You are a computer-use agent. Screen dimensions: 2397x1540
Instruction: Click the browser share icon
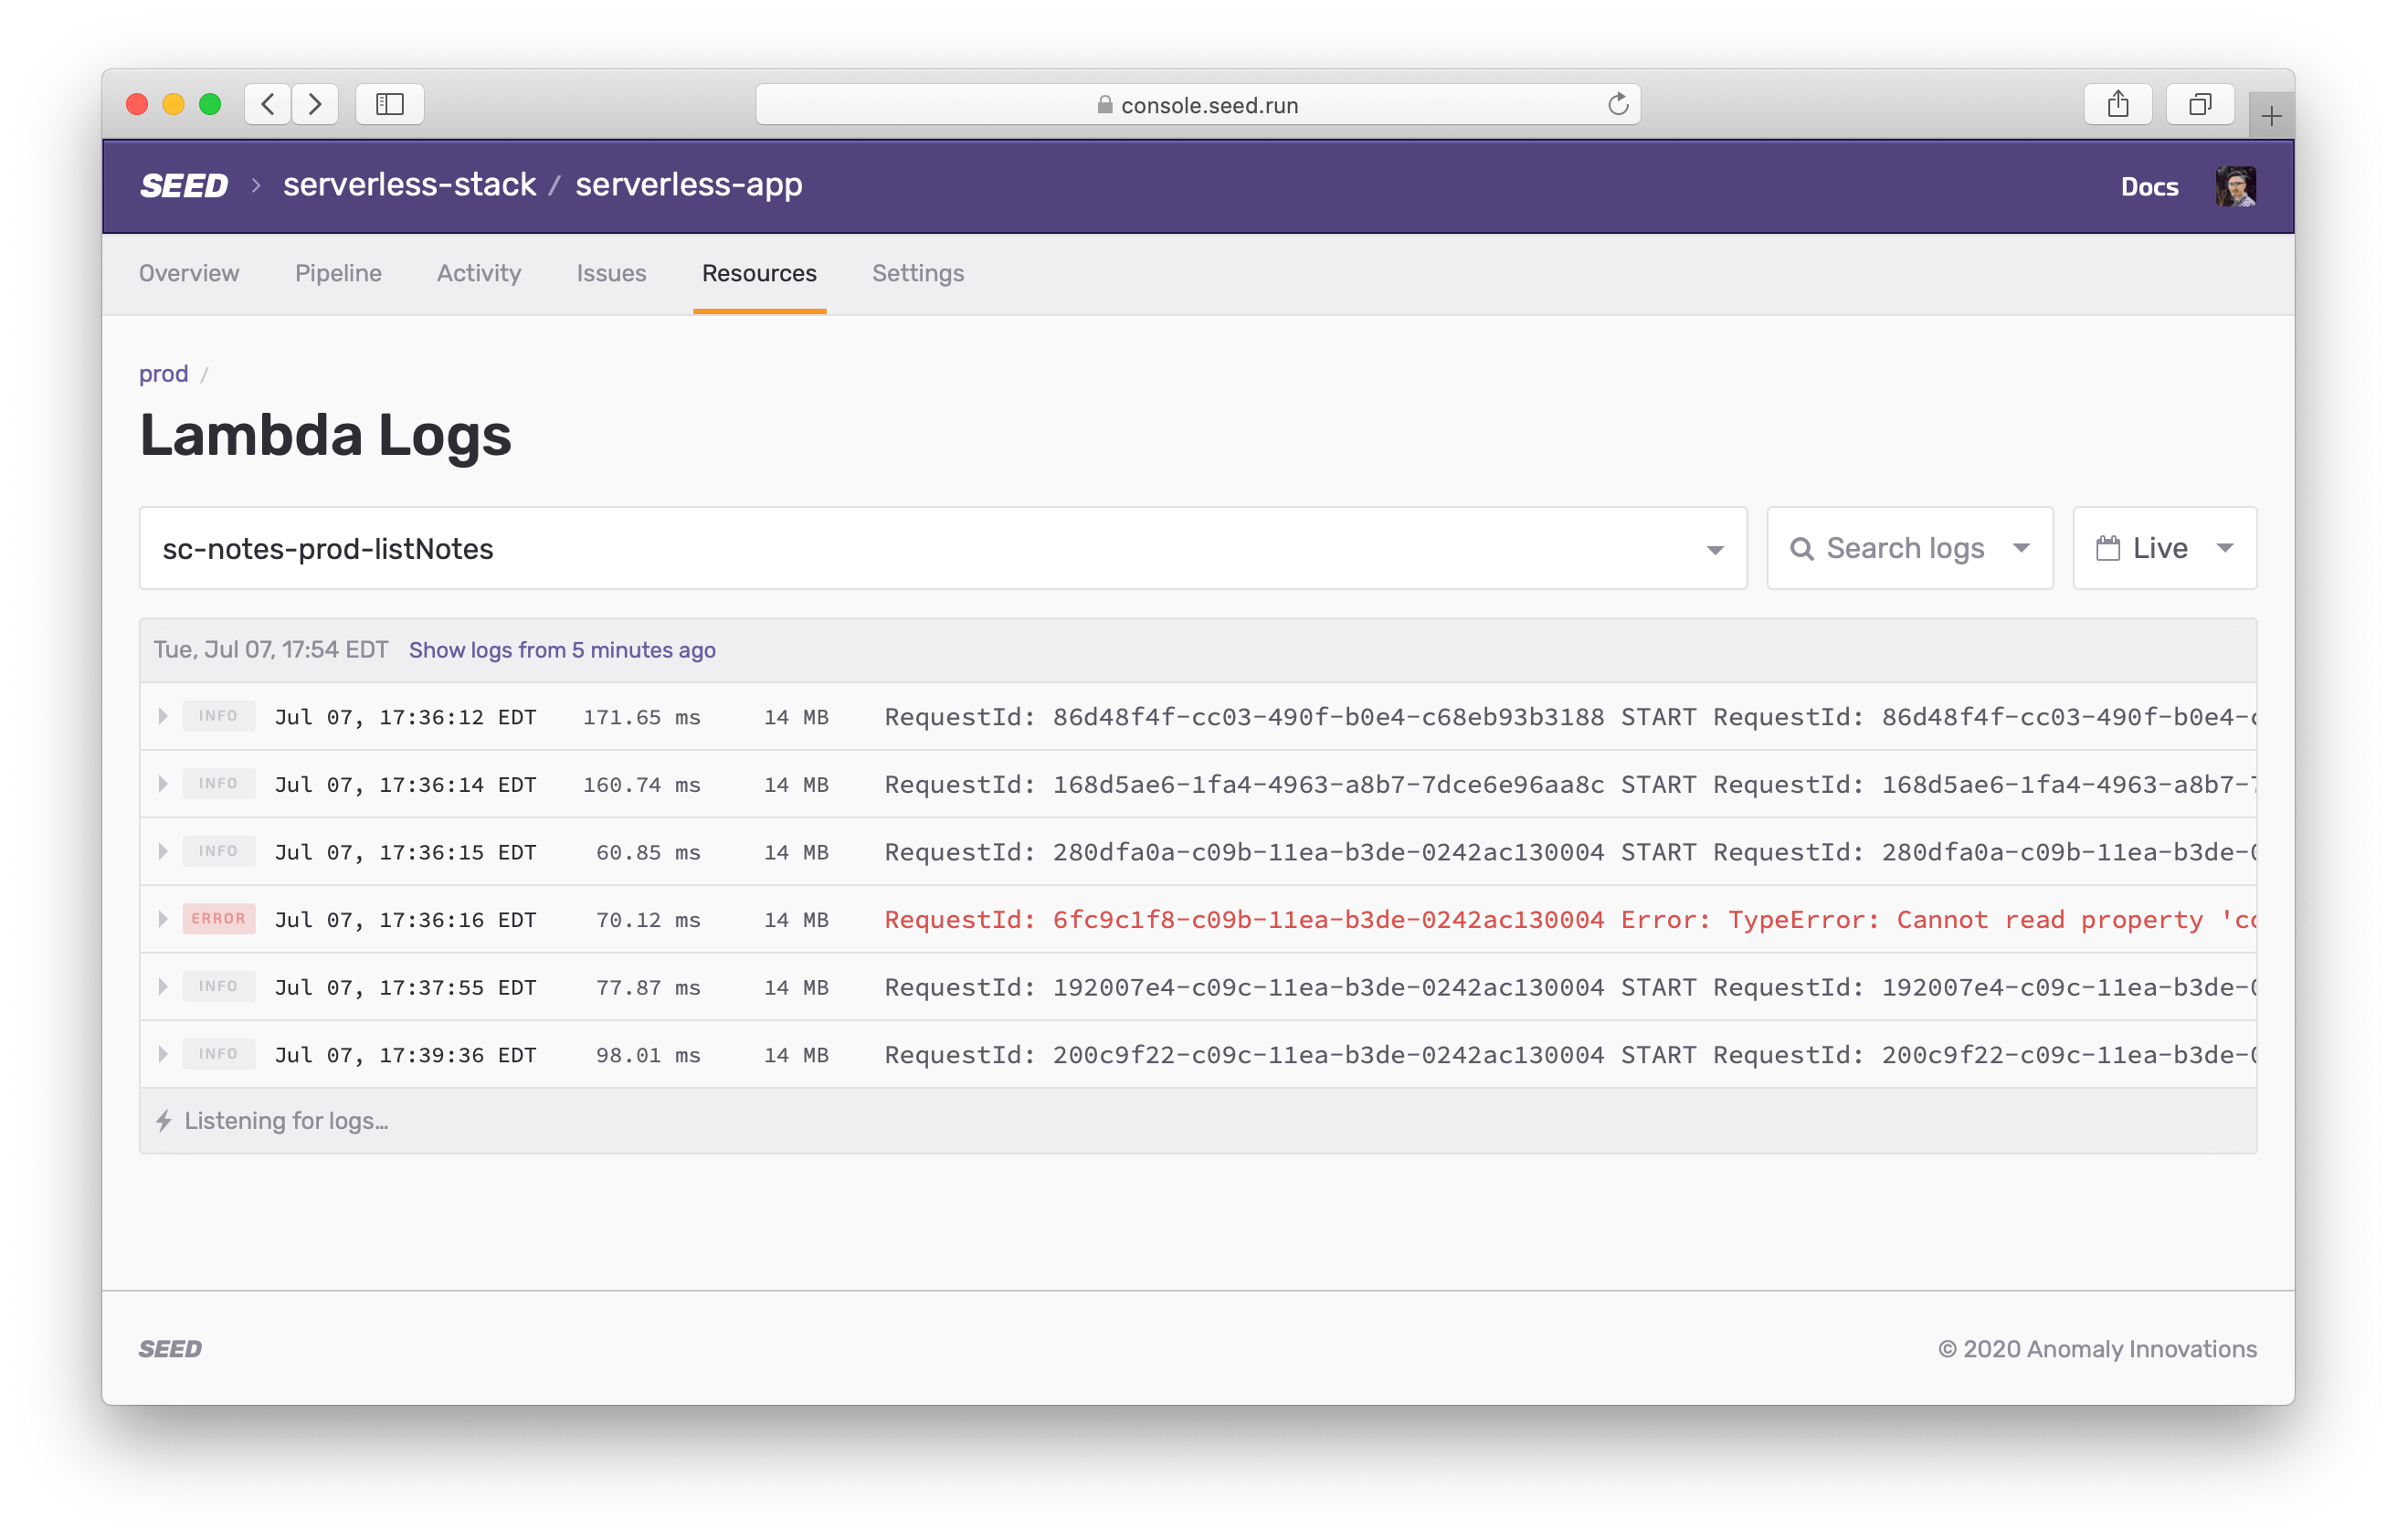[x=2117, y=103]
